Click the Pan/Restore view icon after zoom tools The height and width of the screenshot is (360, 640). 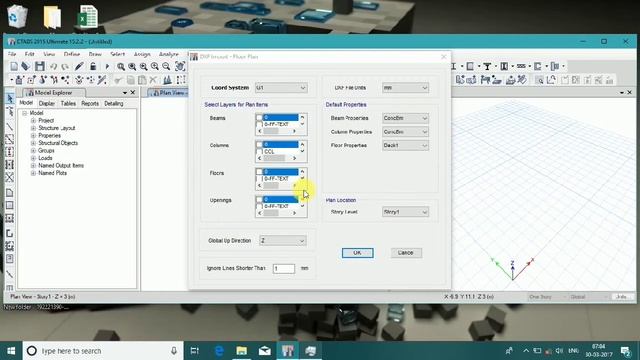180,66
